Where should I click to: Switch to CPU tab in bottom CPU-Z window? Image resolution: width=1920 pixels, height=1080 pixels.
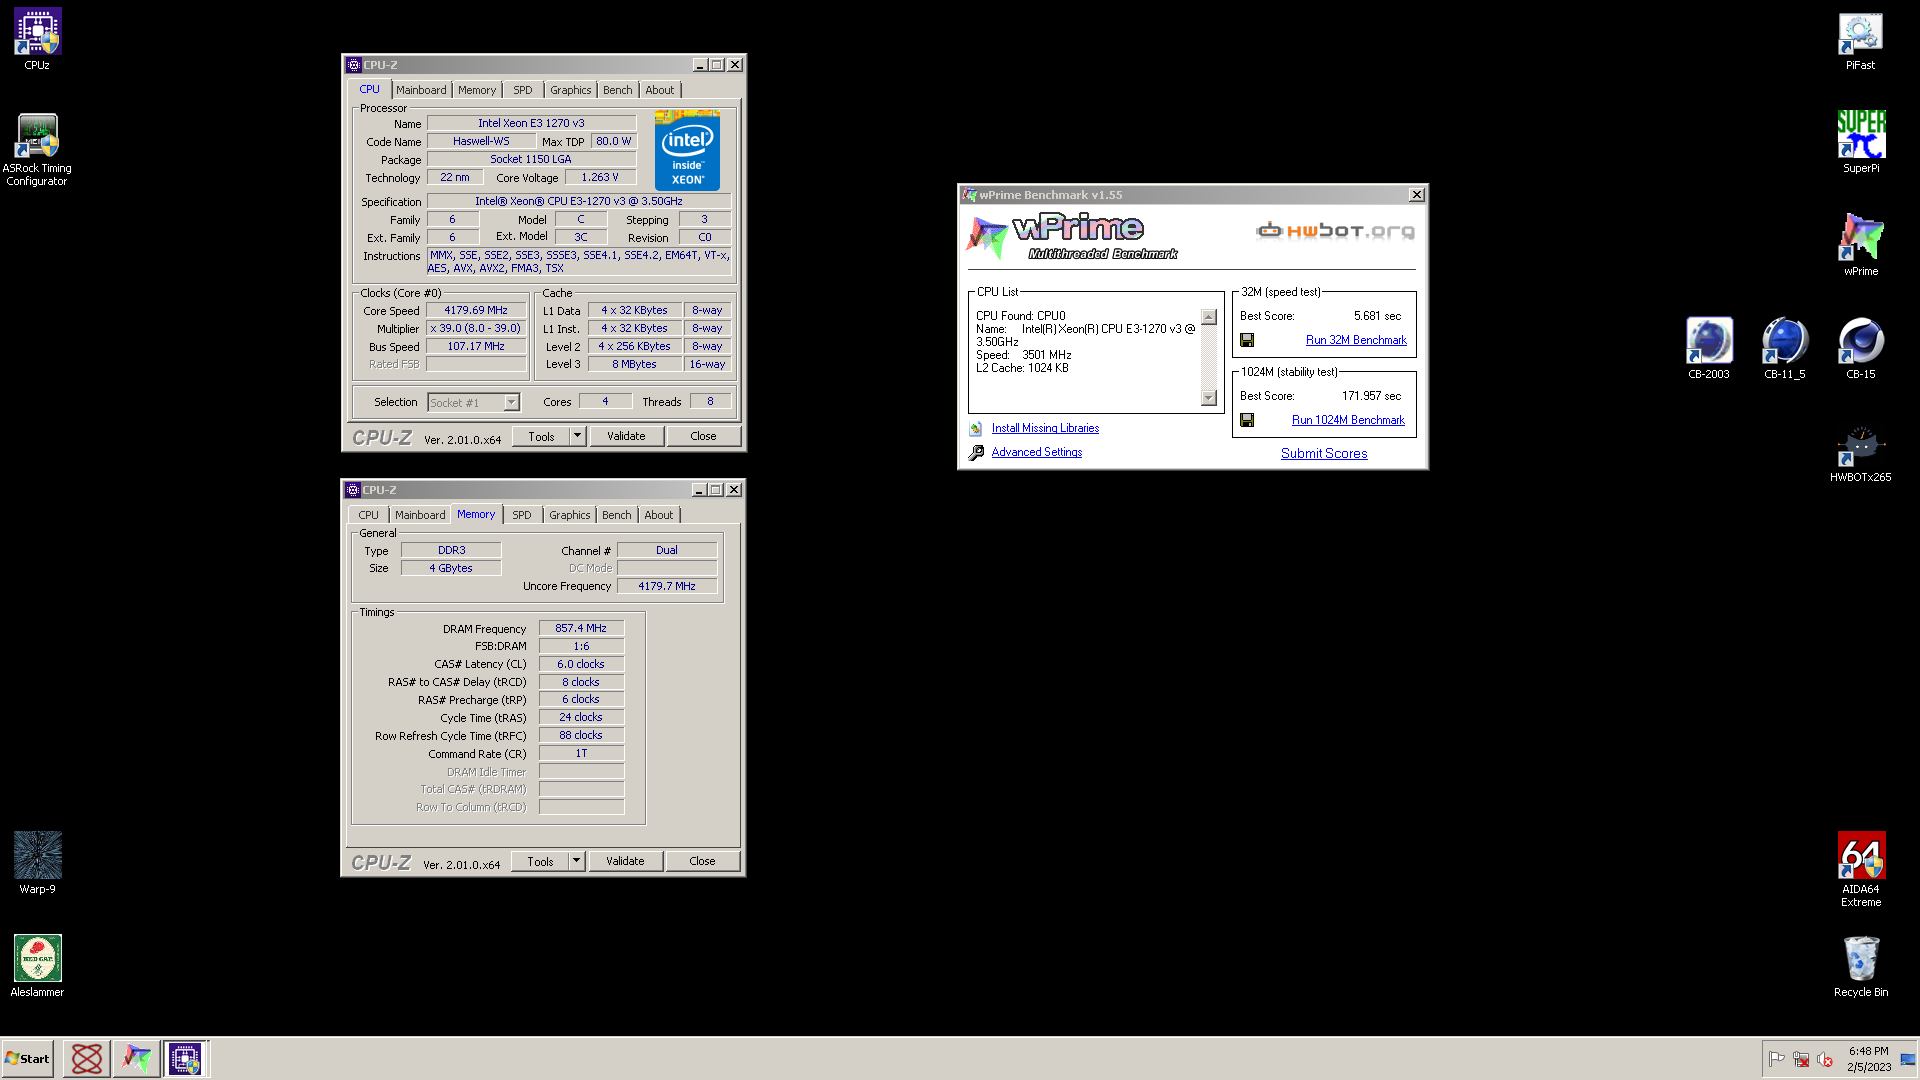click(369, 515)
